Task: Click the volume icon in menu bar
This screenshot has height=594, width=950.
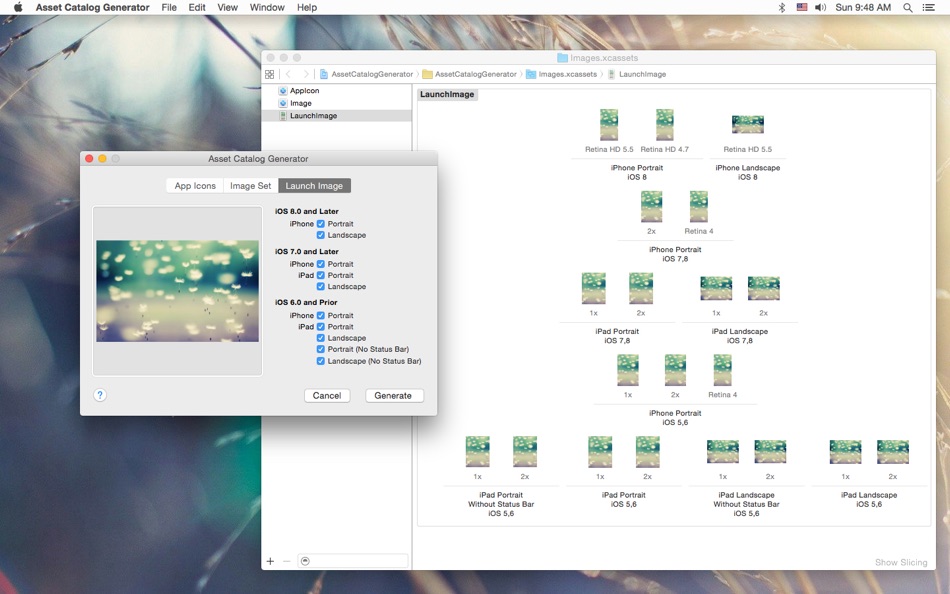Action: click(820, 7)
